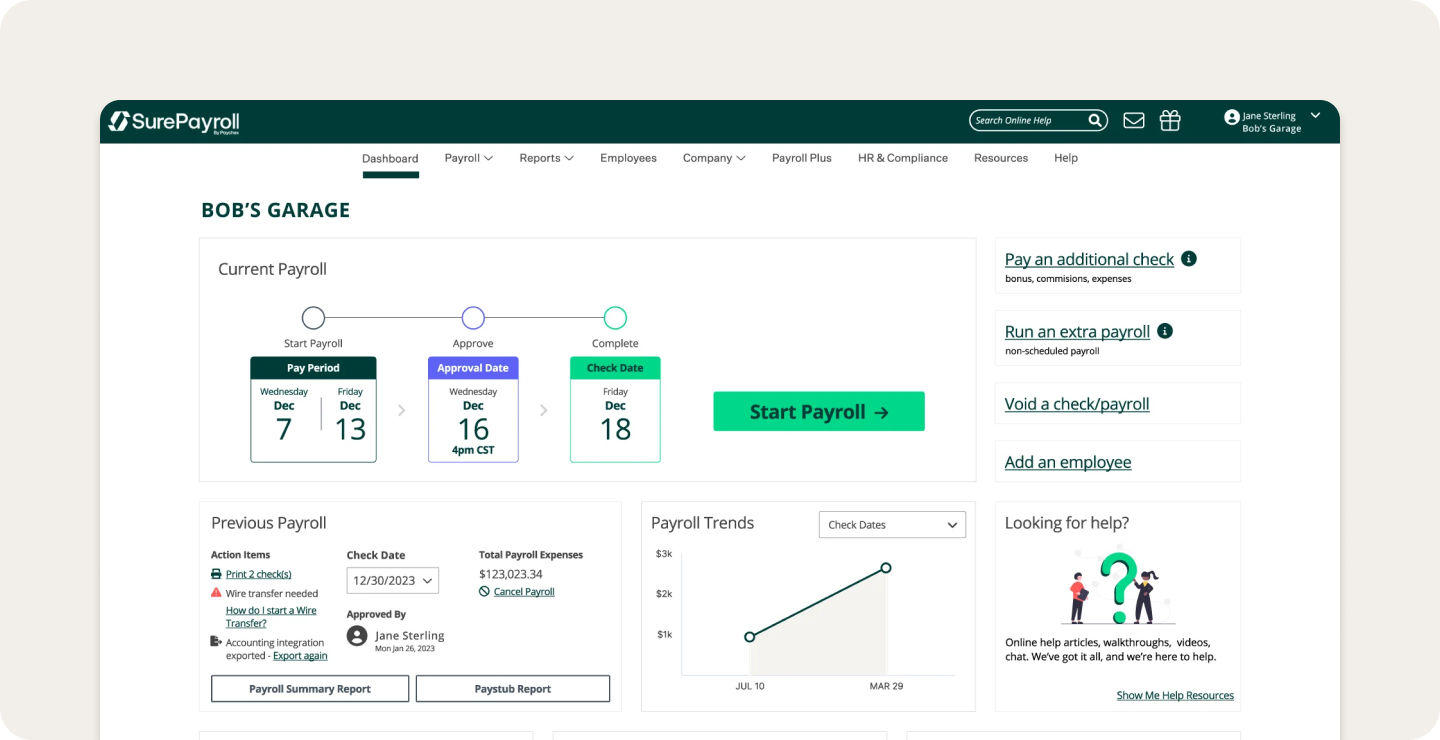Click Export again link
1440x740 pixels.
pyautogui.click(x=300, y=656)
